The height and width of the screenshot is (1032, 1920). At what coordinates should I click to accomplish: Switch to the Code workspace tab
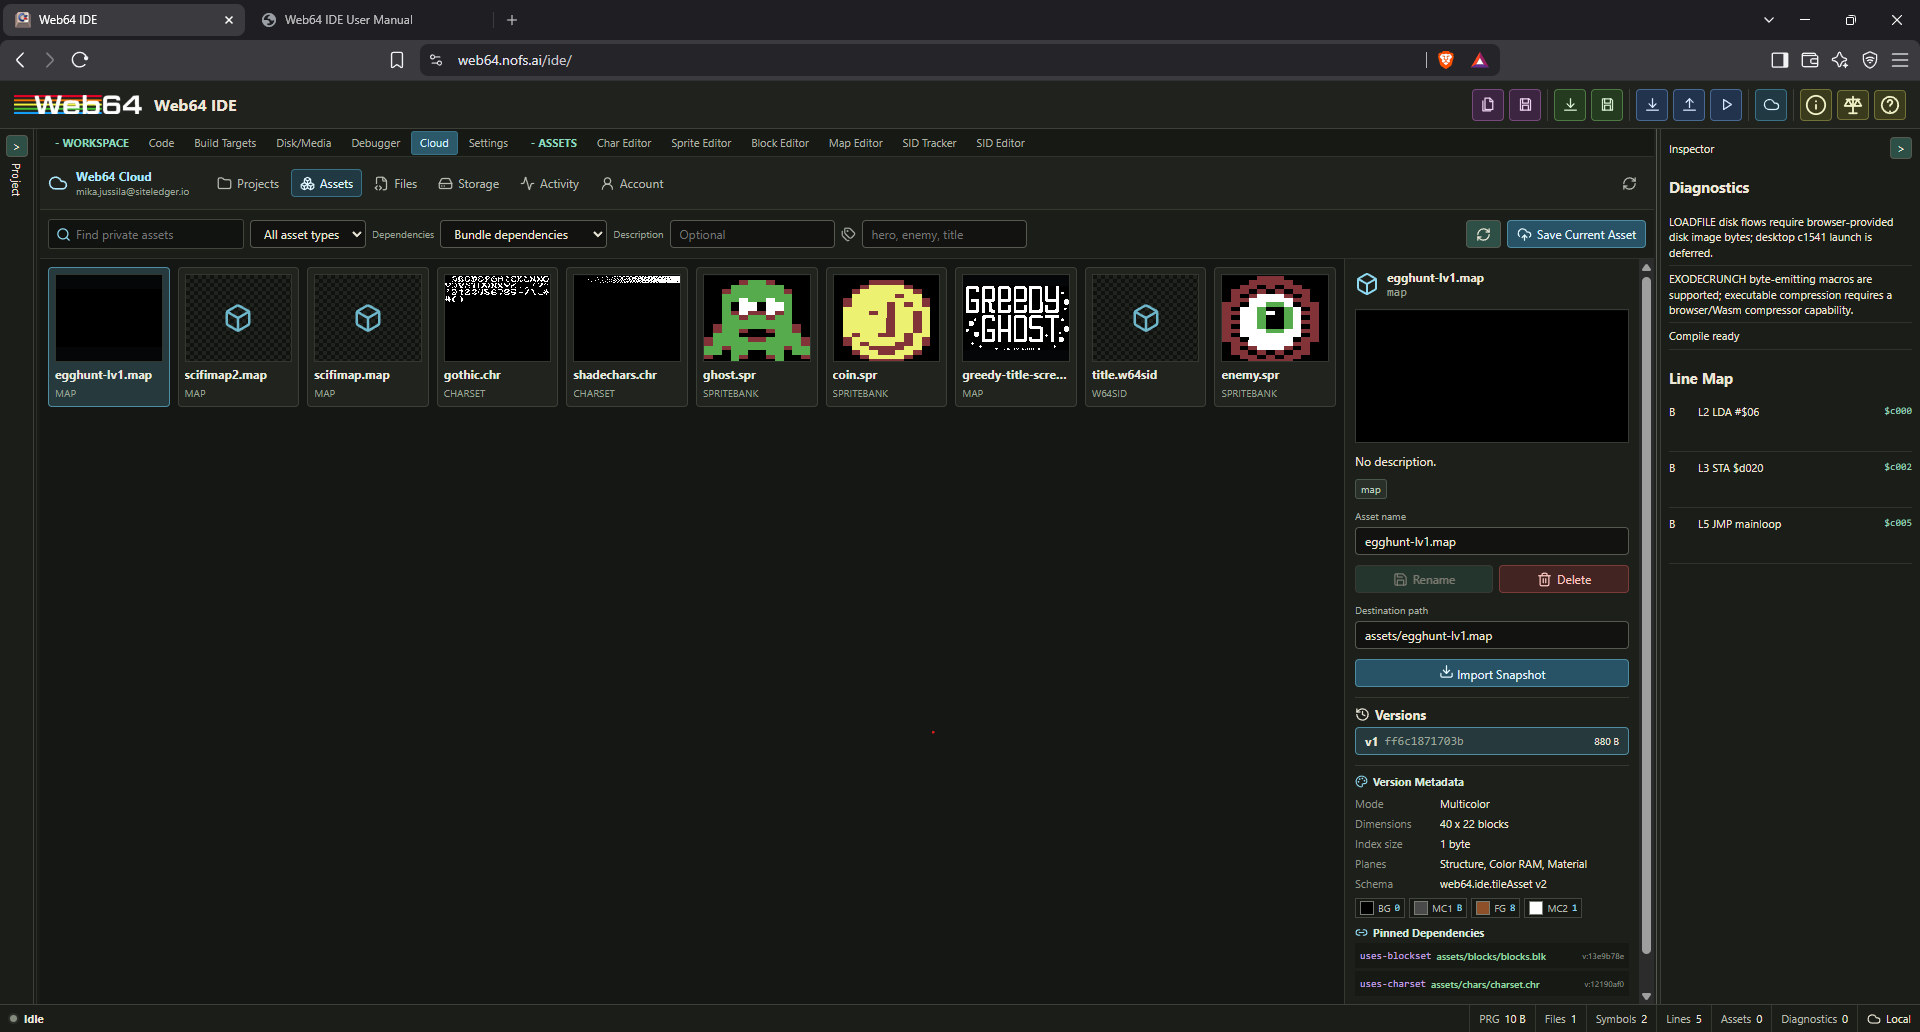click(x=161, y=143)
